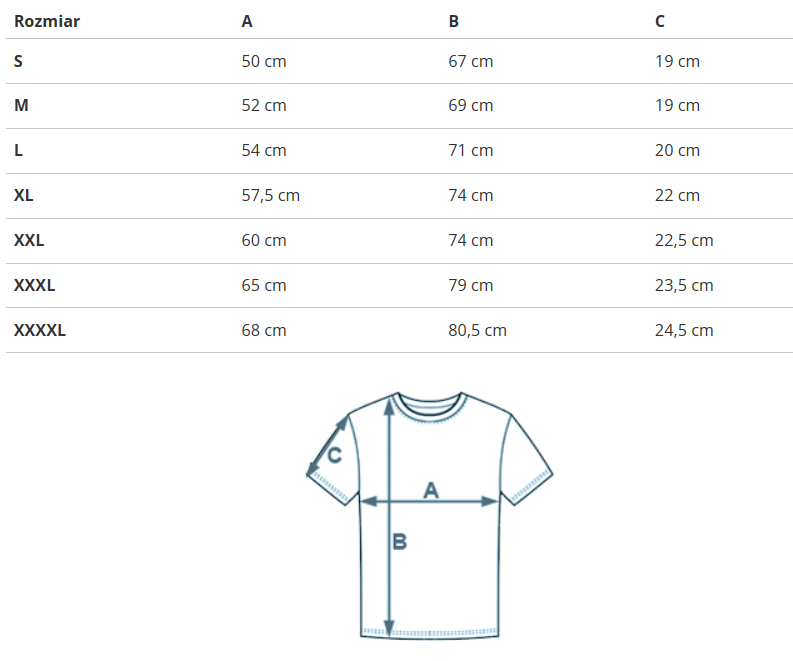The height and width of the screenshot is (661, 793).
Task: Click the "23,5 cm" cell
Action: (x=684, y=285)
